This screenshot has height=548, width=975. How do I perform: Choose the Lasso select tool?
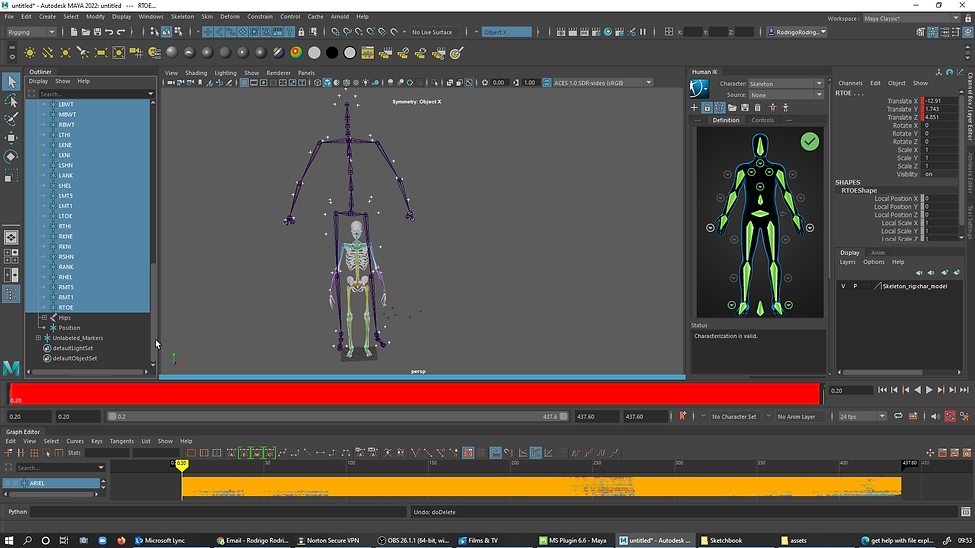[11, 100]
